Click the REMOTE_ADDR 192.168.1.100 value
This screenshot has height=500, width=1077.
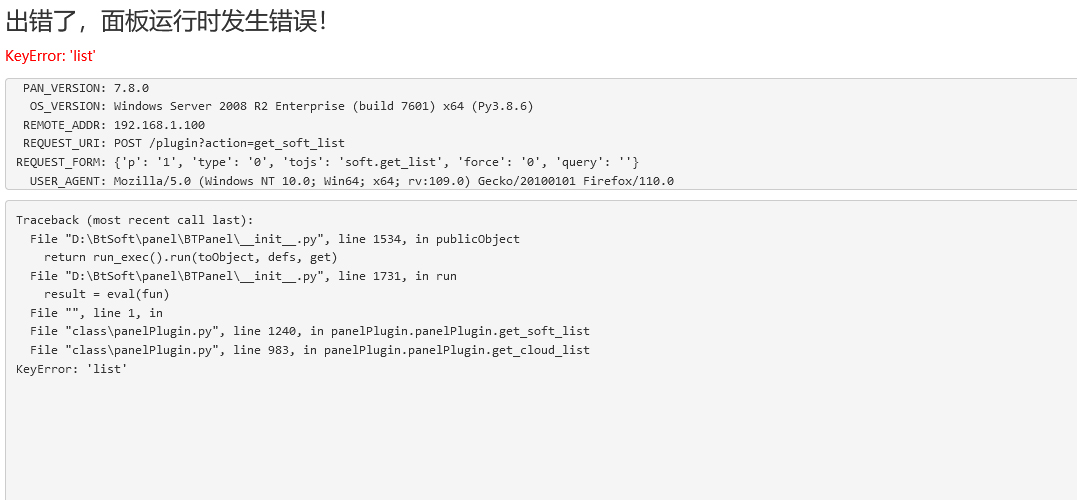pyautogui.click(x=159, y=125)
